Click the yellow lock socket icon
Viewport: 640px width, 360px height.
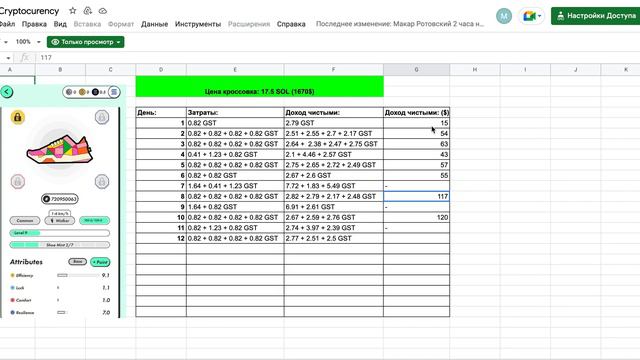pyautogui.click(x=18, y=118)
